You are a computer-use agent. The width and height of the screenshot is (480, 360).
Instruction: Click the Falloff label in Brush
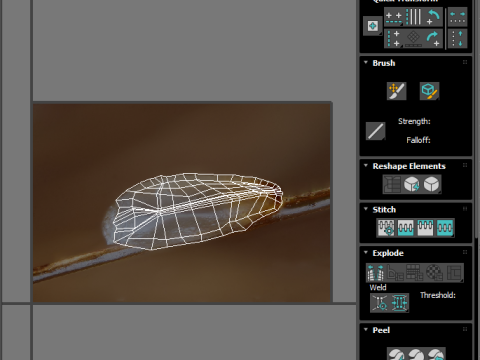coord(418,140)
